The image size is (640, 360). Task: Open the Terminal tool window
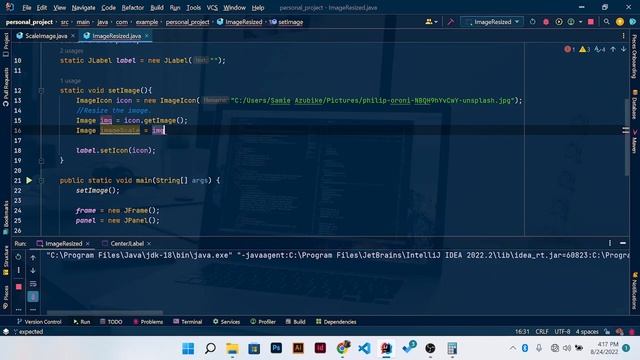(187, 322)
